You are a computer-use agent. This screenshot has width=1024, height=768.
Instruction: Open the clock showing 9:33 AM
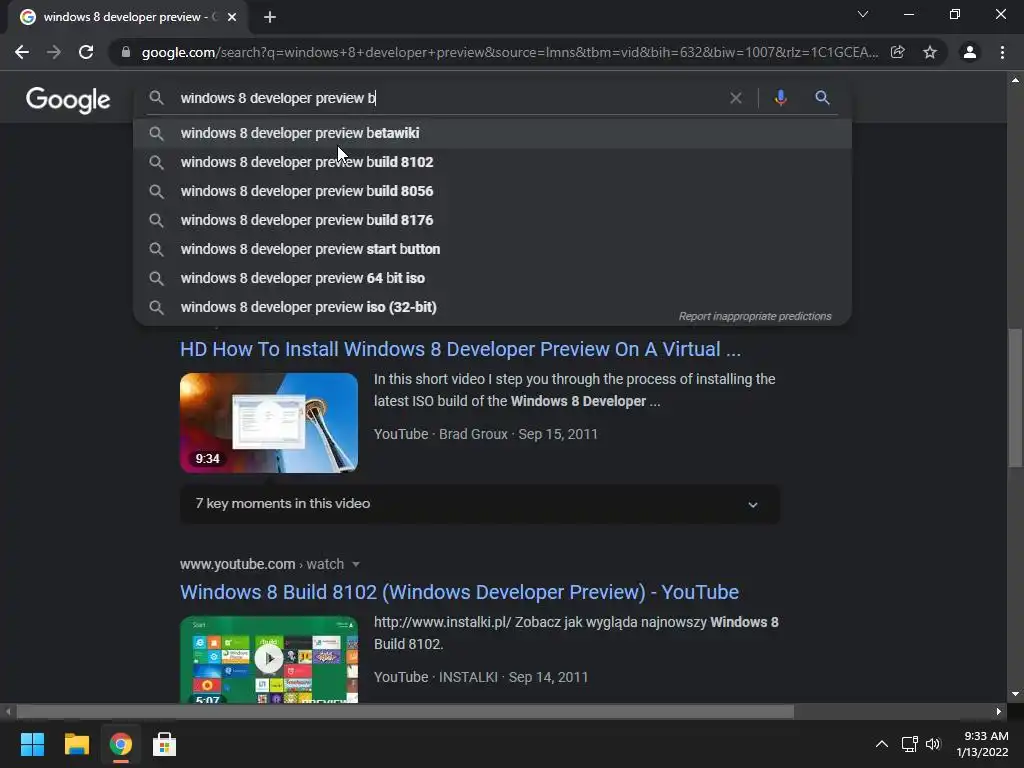(x=982, y=744)
